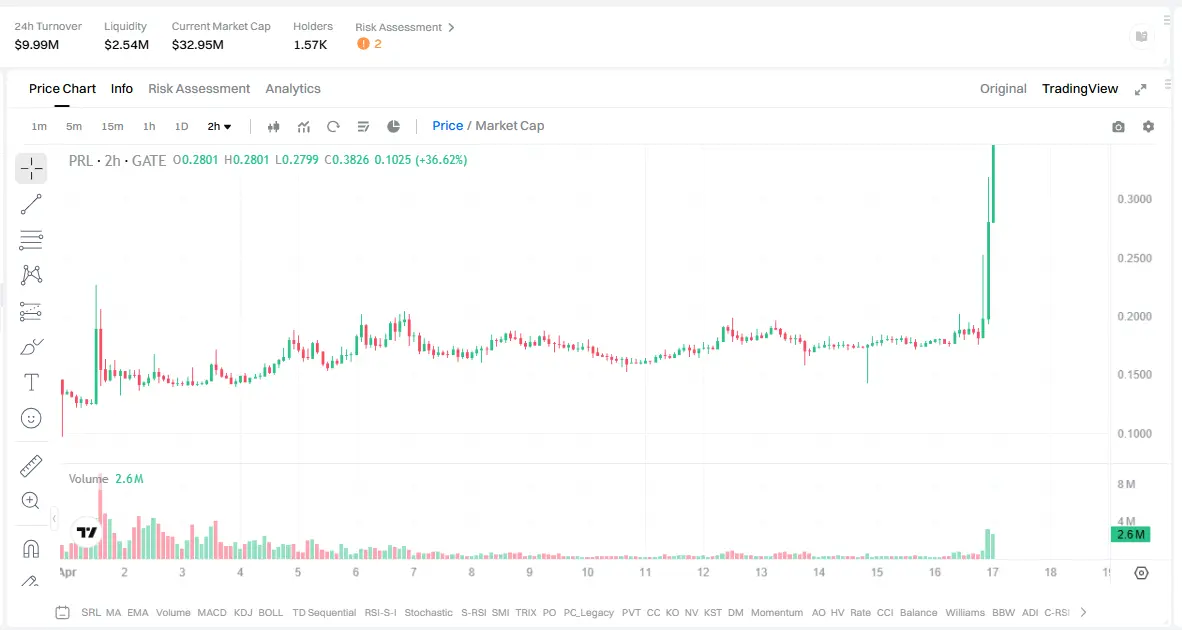The width and height of the screenshot is (1182, 630).
Task: Switch to the Analytics tab
Action: pos(293,88)
